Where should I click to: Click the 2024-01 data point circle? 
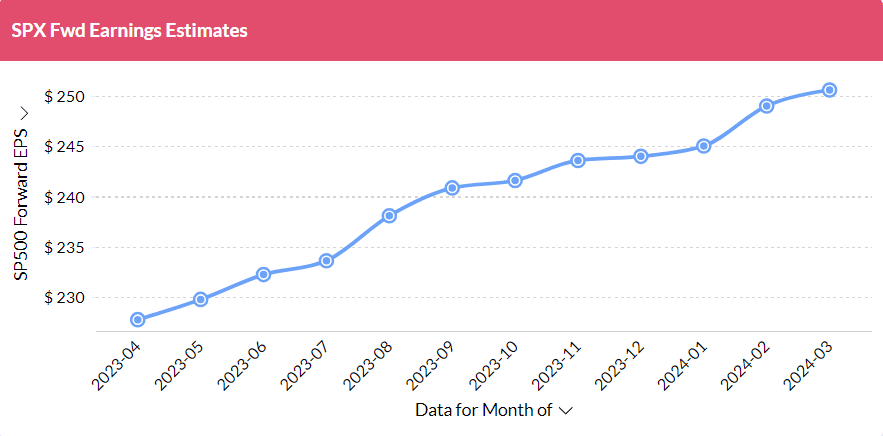coord(704,146)
